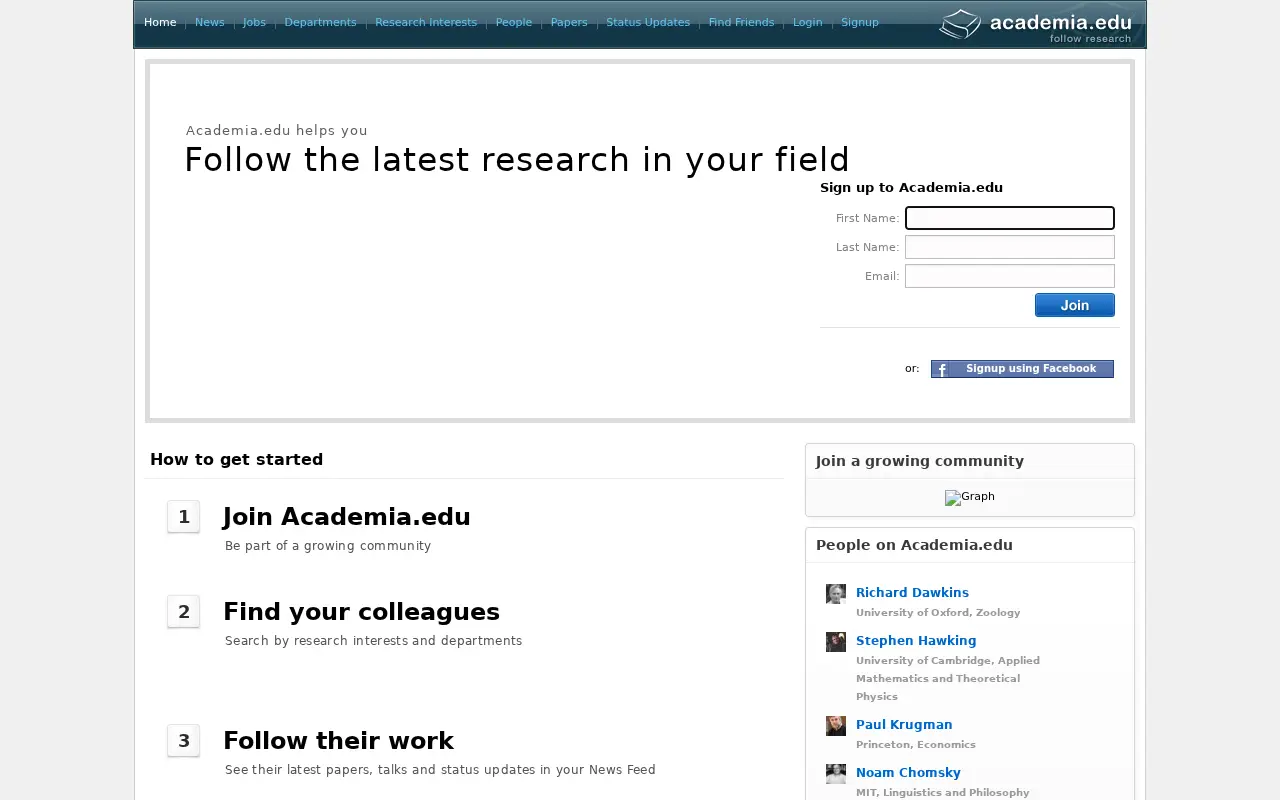Click 'University of Oxford, Zoology' text

coord(938,613)
